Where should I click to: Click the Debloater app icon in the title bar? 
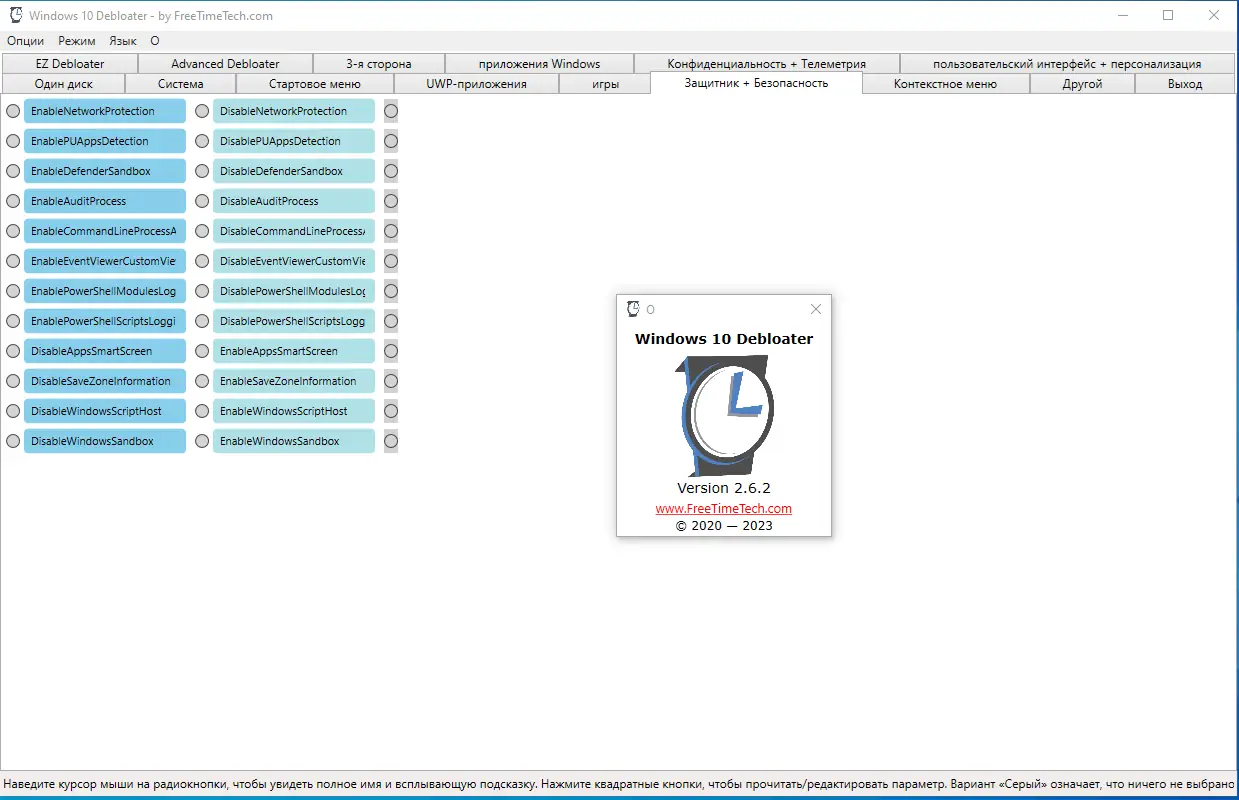tap(16, 16)
